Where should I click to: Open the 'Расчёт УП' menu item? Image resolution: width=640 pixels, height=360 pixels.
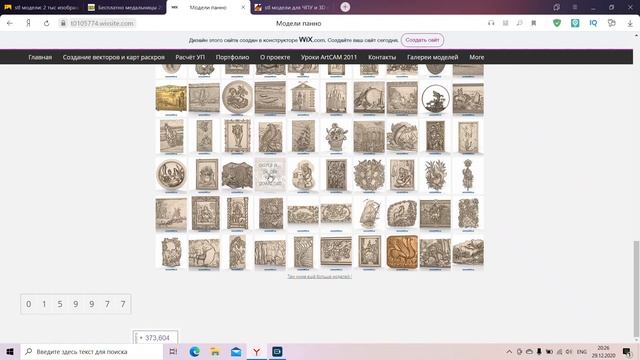coord(190,57)
